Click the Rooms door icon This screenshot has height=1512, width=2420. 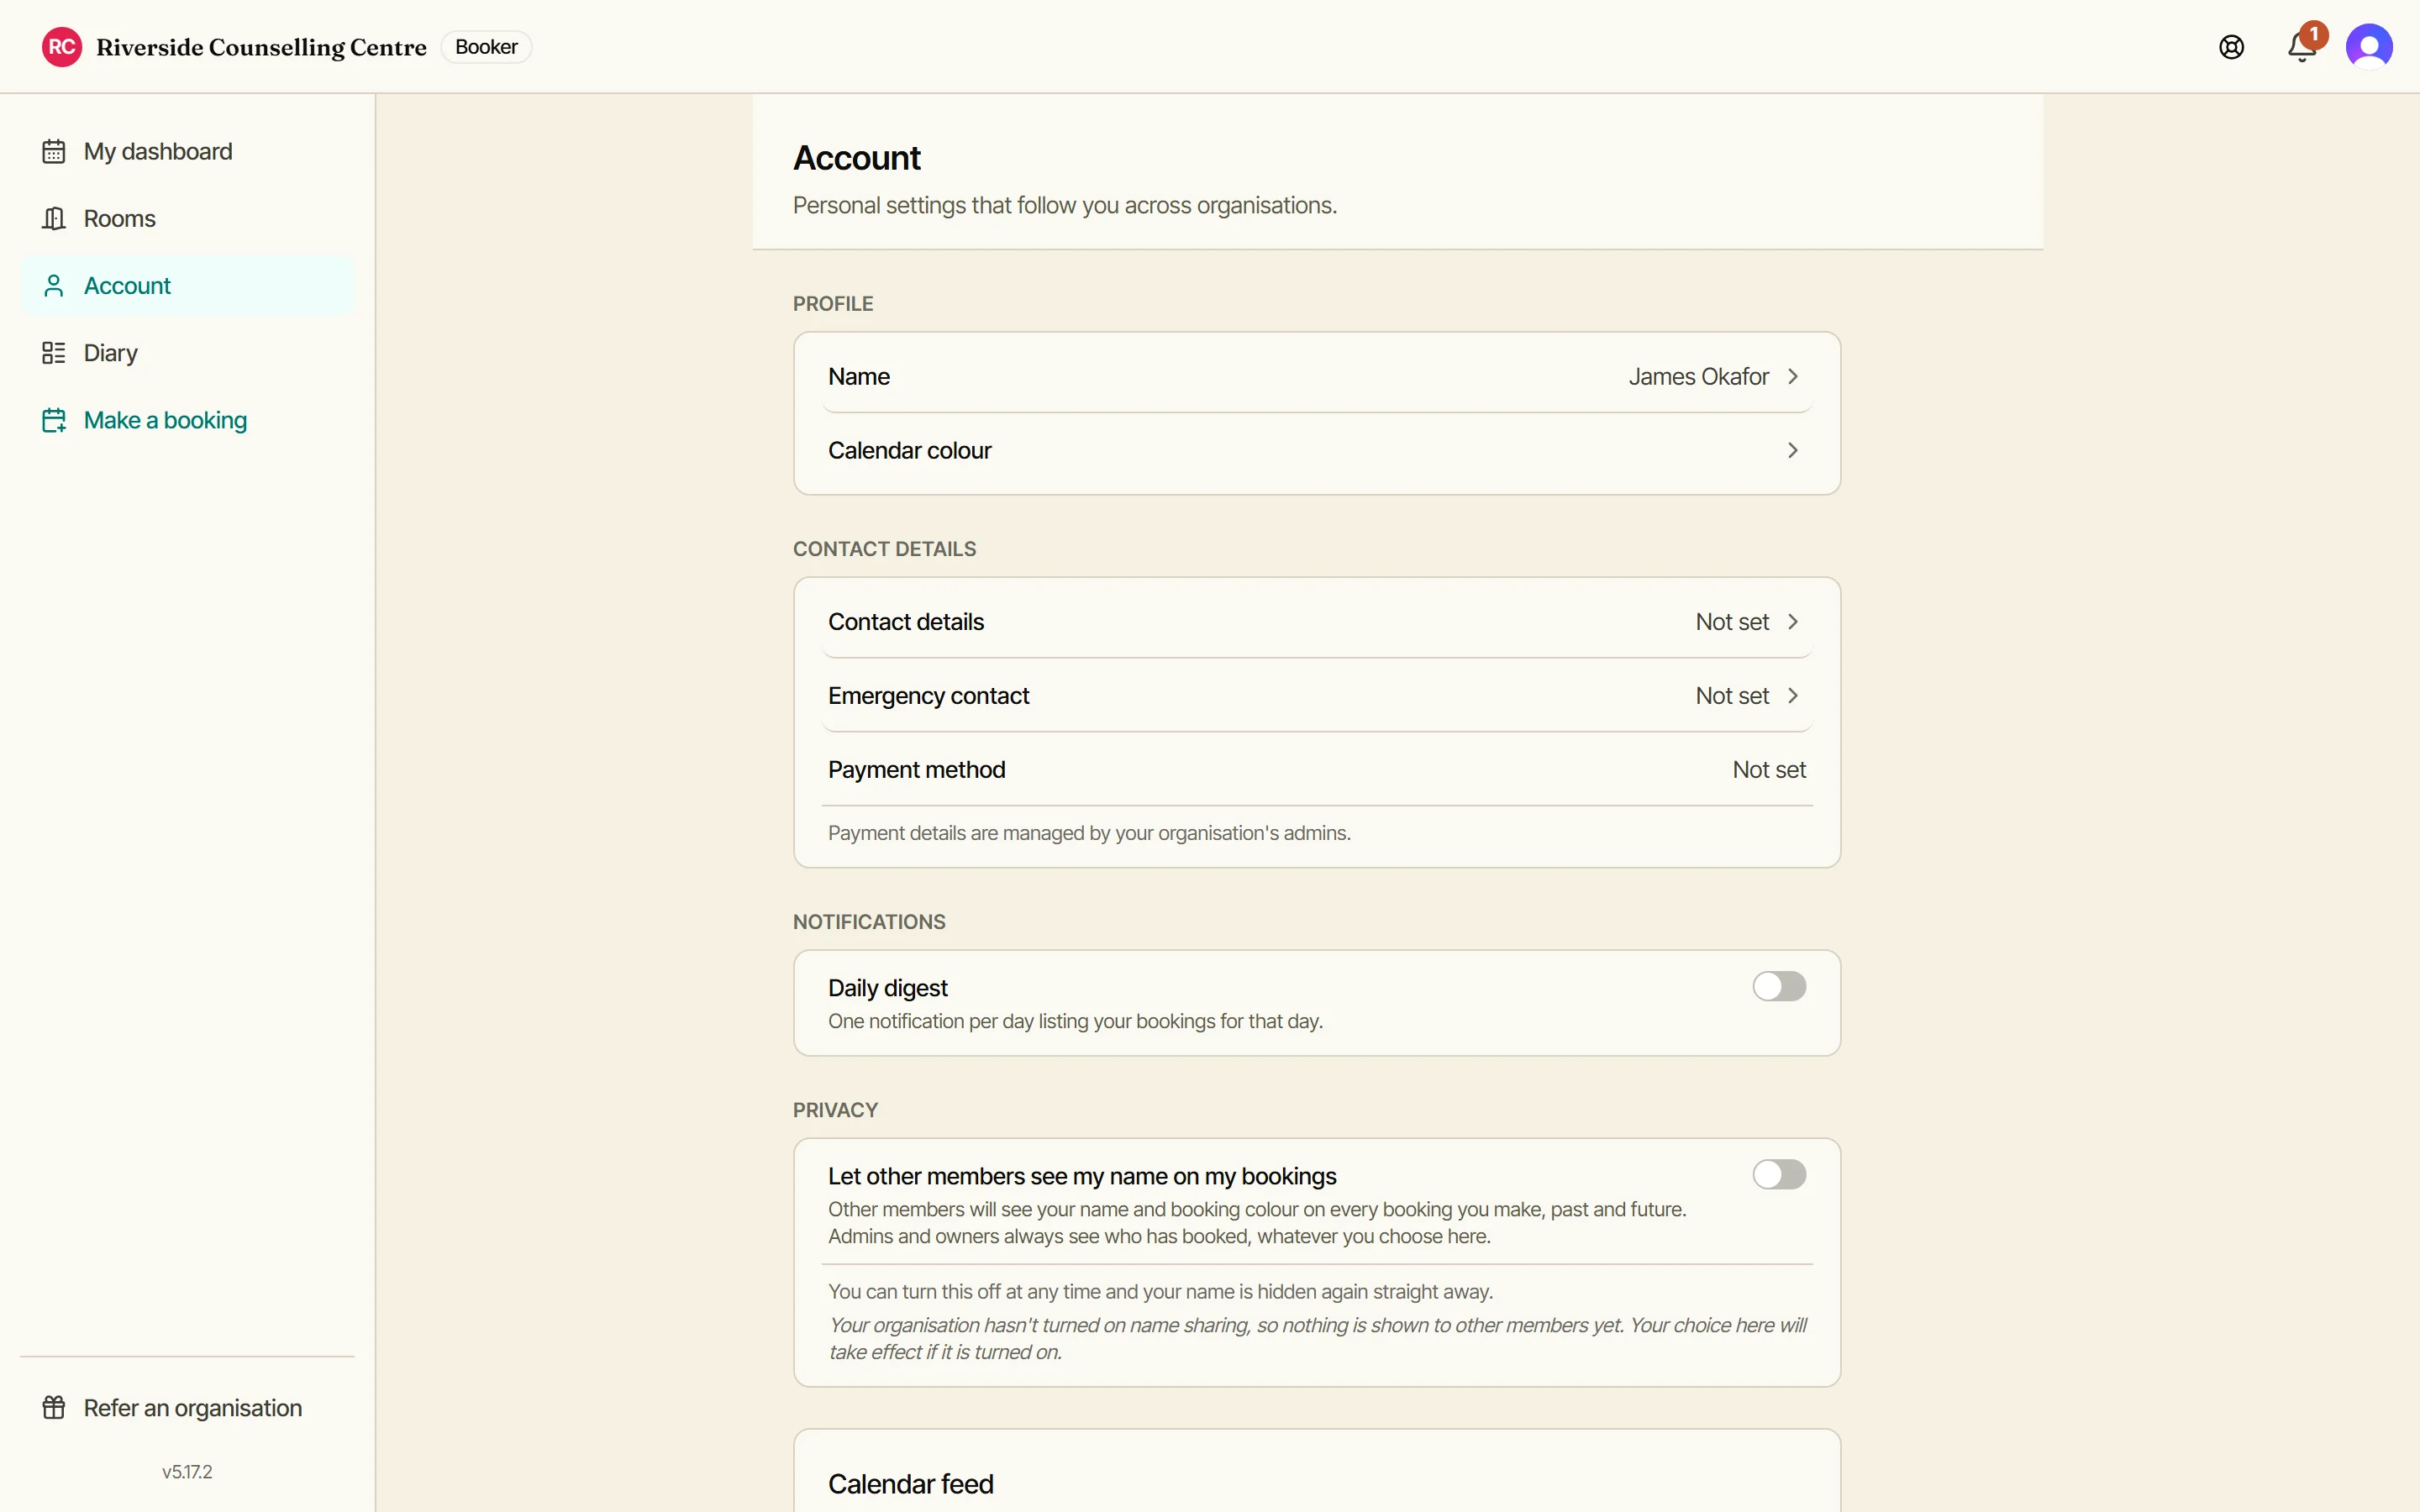coord(54,218)
